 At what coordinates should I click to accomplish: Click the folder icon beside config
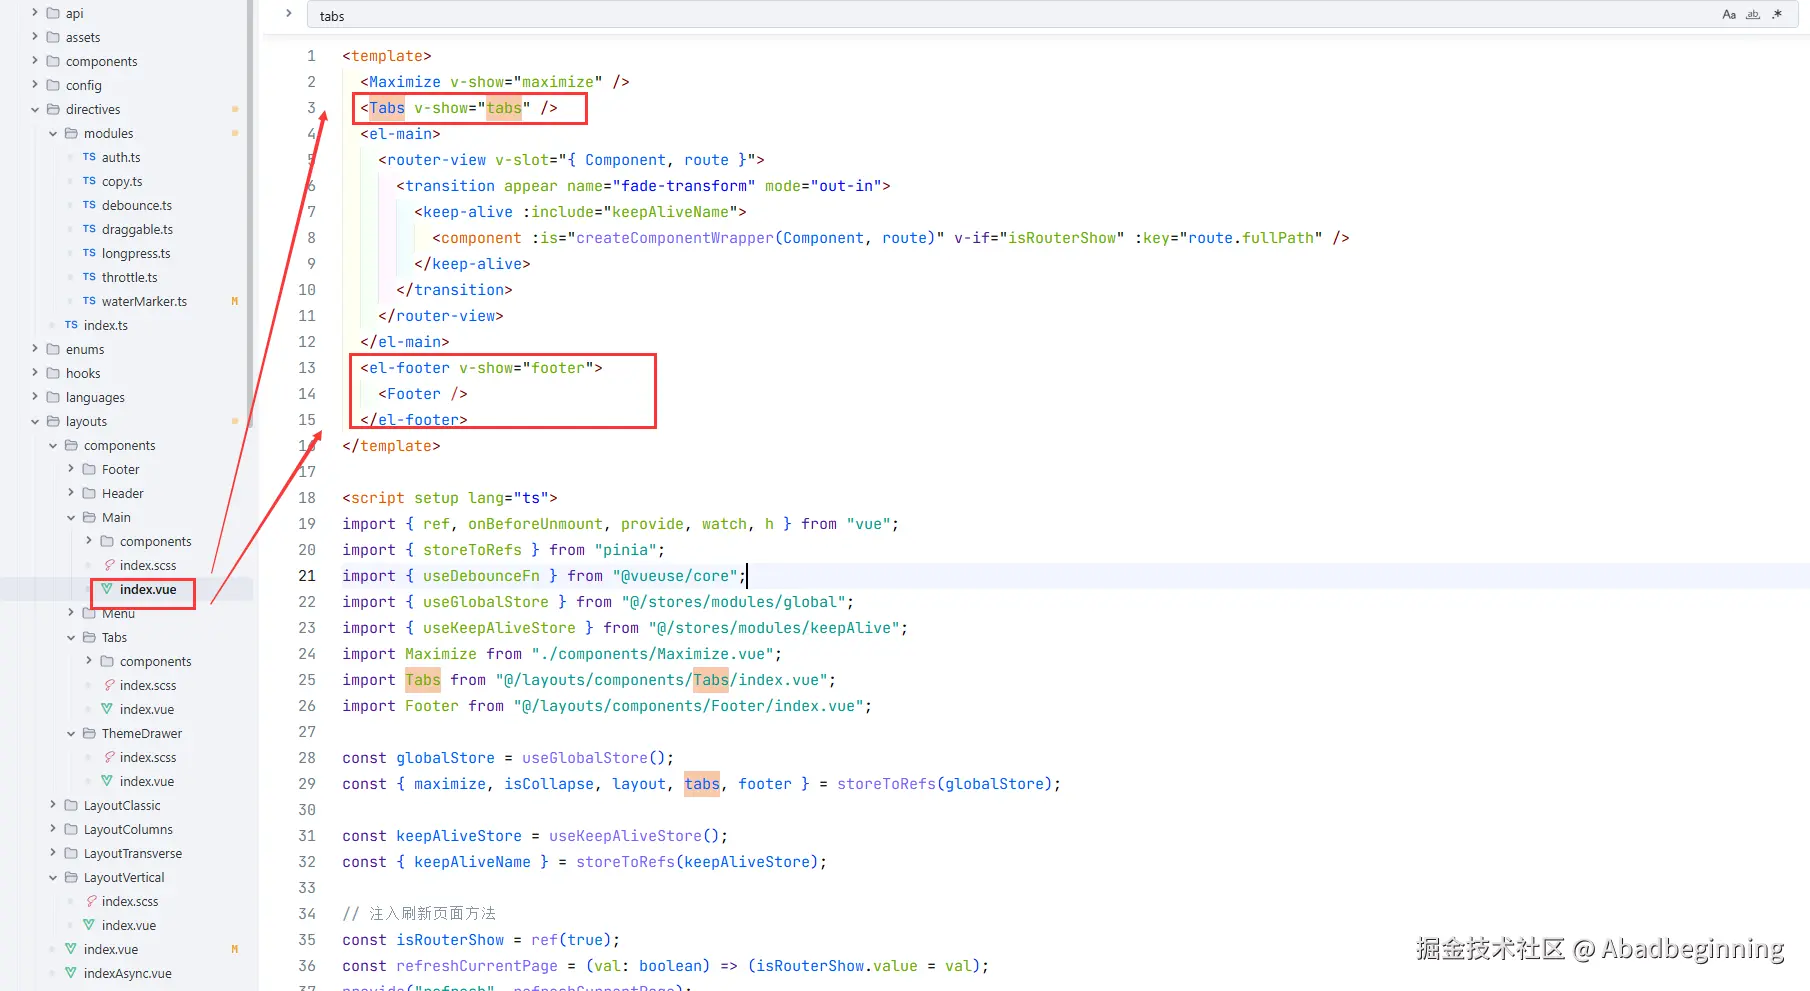click(53, 85)
